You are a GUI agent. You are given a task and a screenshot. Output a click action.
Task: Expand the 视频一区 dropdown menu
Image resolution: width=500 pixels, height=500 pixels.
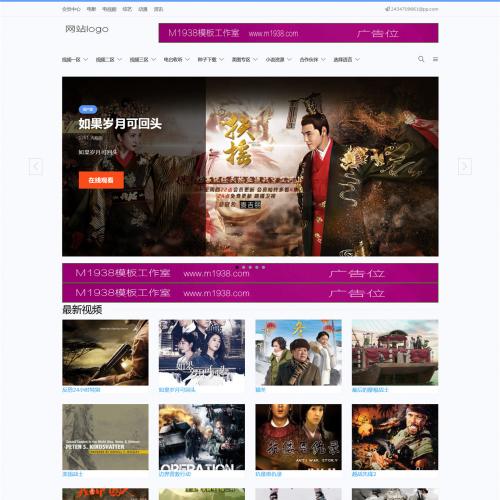click(x=75, y=60)
